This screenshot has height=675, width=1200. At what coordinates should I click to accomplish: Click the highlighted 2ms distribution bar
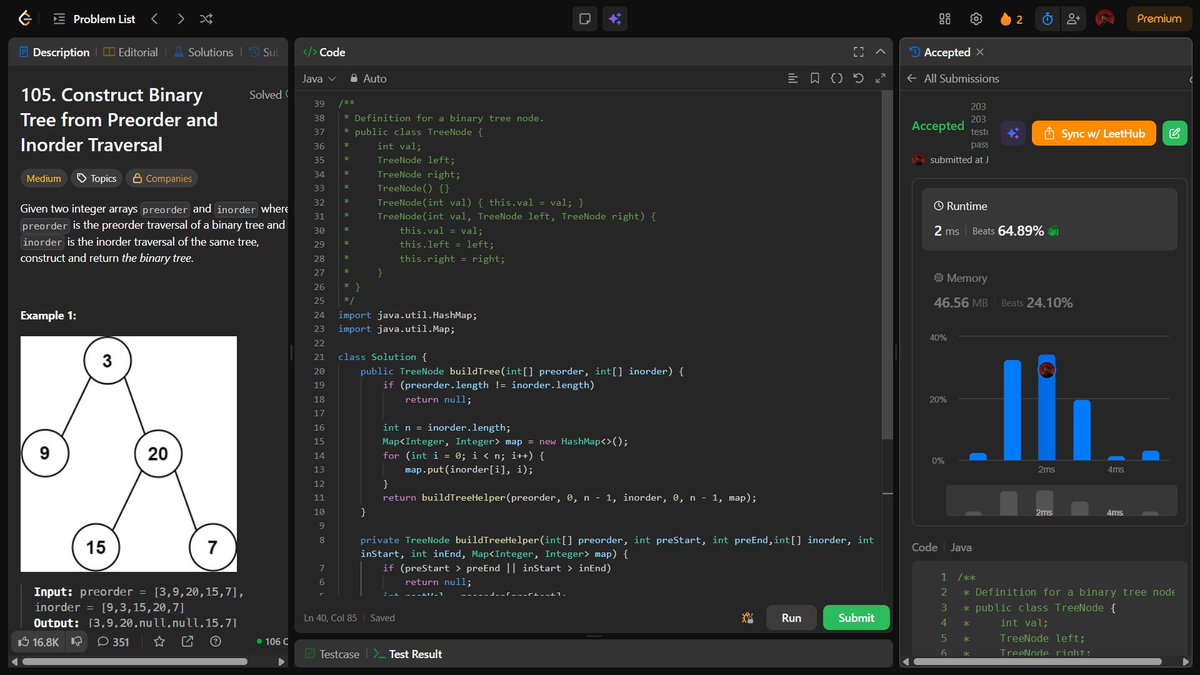[1046, 407]
